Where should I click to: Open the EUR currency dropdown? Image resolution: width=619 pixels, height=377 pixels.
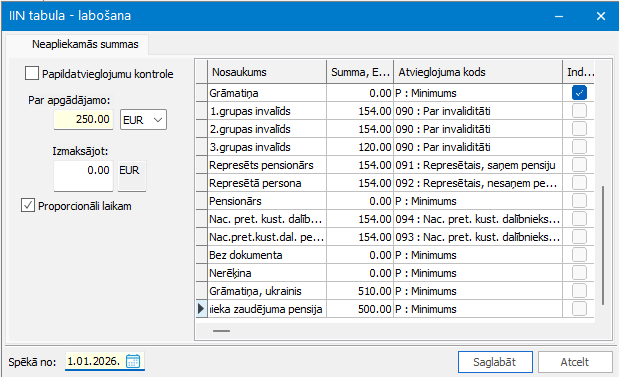143,120
